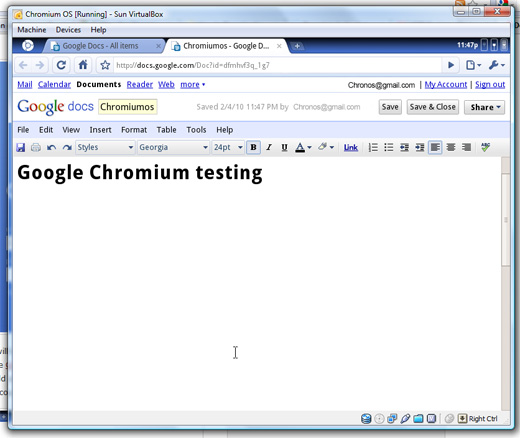The height and width of the screenshot is (438, 520).
Task: Go back in browser
Action: pos(23,65)
